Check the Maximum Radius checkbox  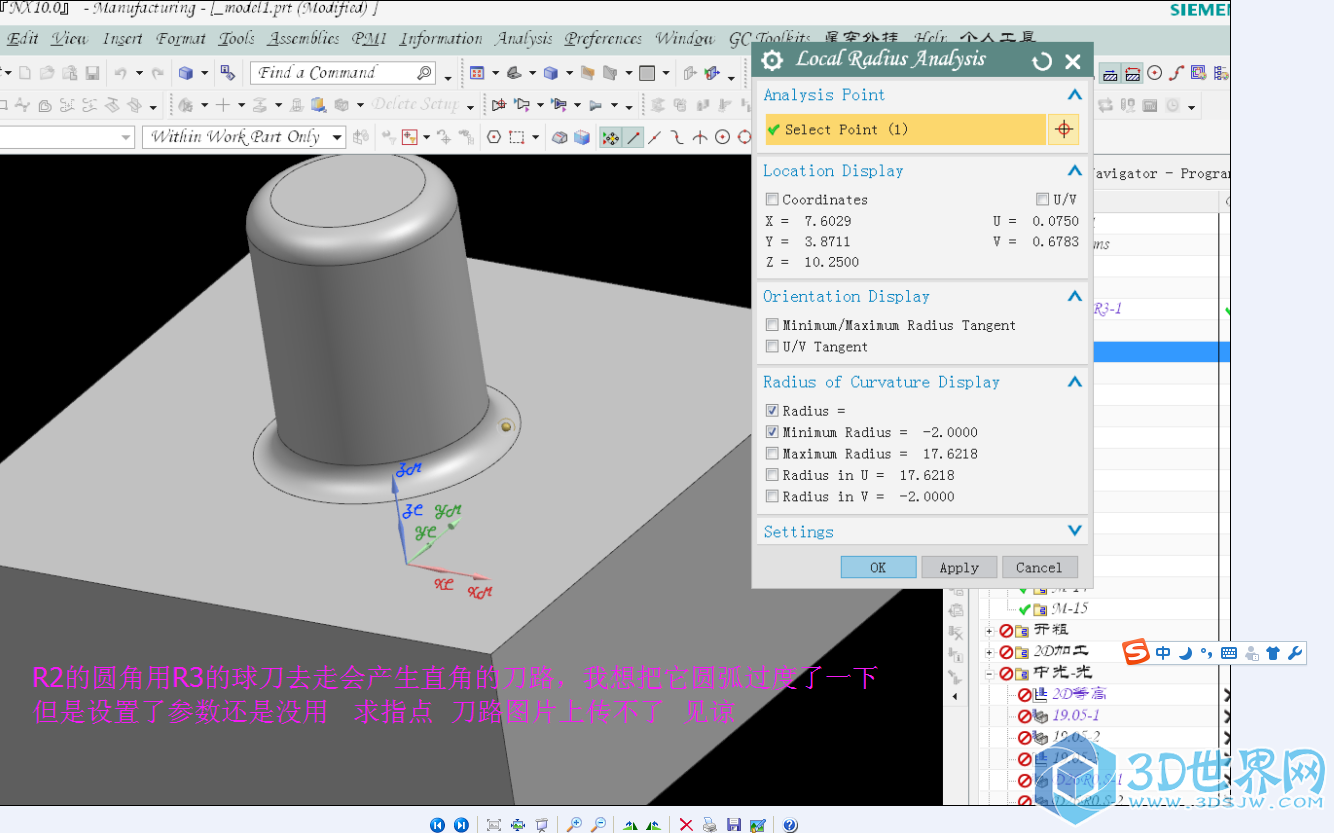tap(771, 453)
